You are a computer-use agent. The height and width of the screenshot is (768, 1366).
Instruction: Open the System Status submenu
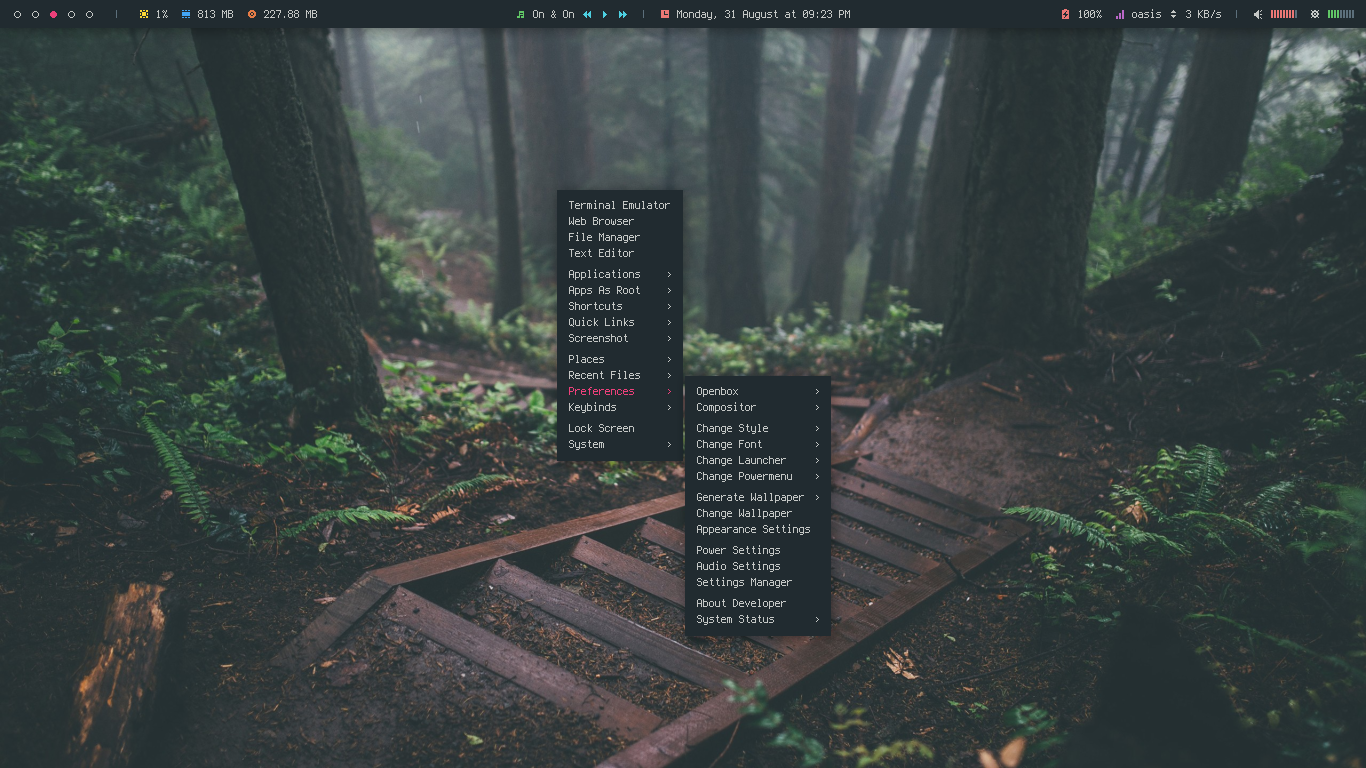pos(758,619)
